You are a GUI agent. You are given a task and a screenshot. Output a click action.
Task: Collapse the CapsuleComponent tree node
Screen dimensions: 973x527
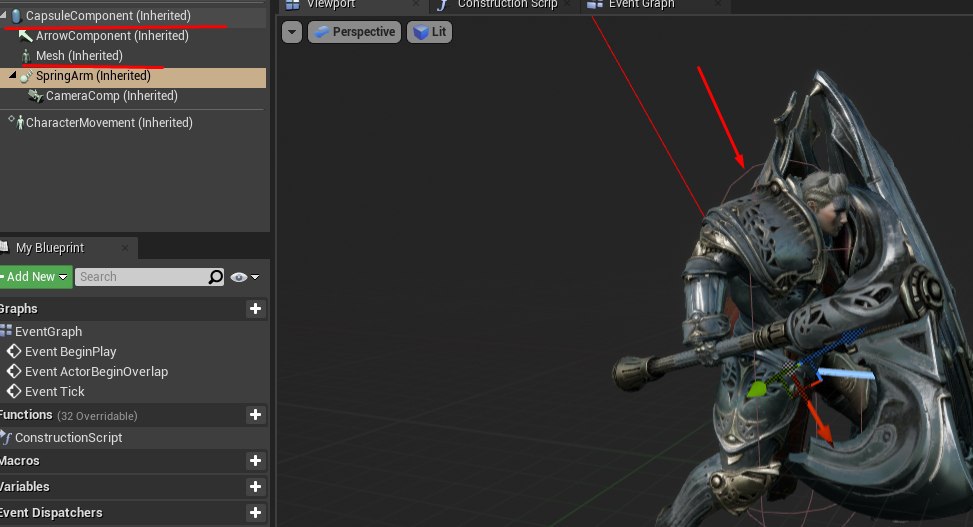click(4, 14)
